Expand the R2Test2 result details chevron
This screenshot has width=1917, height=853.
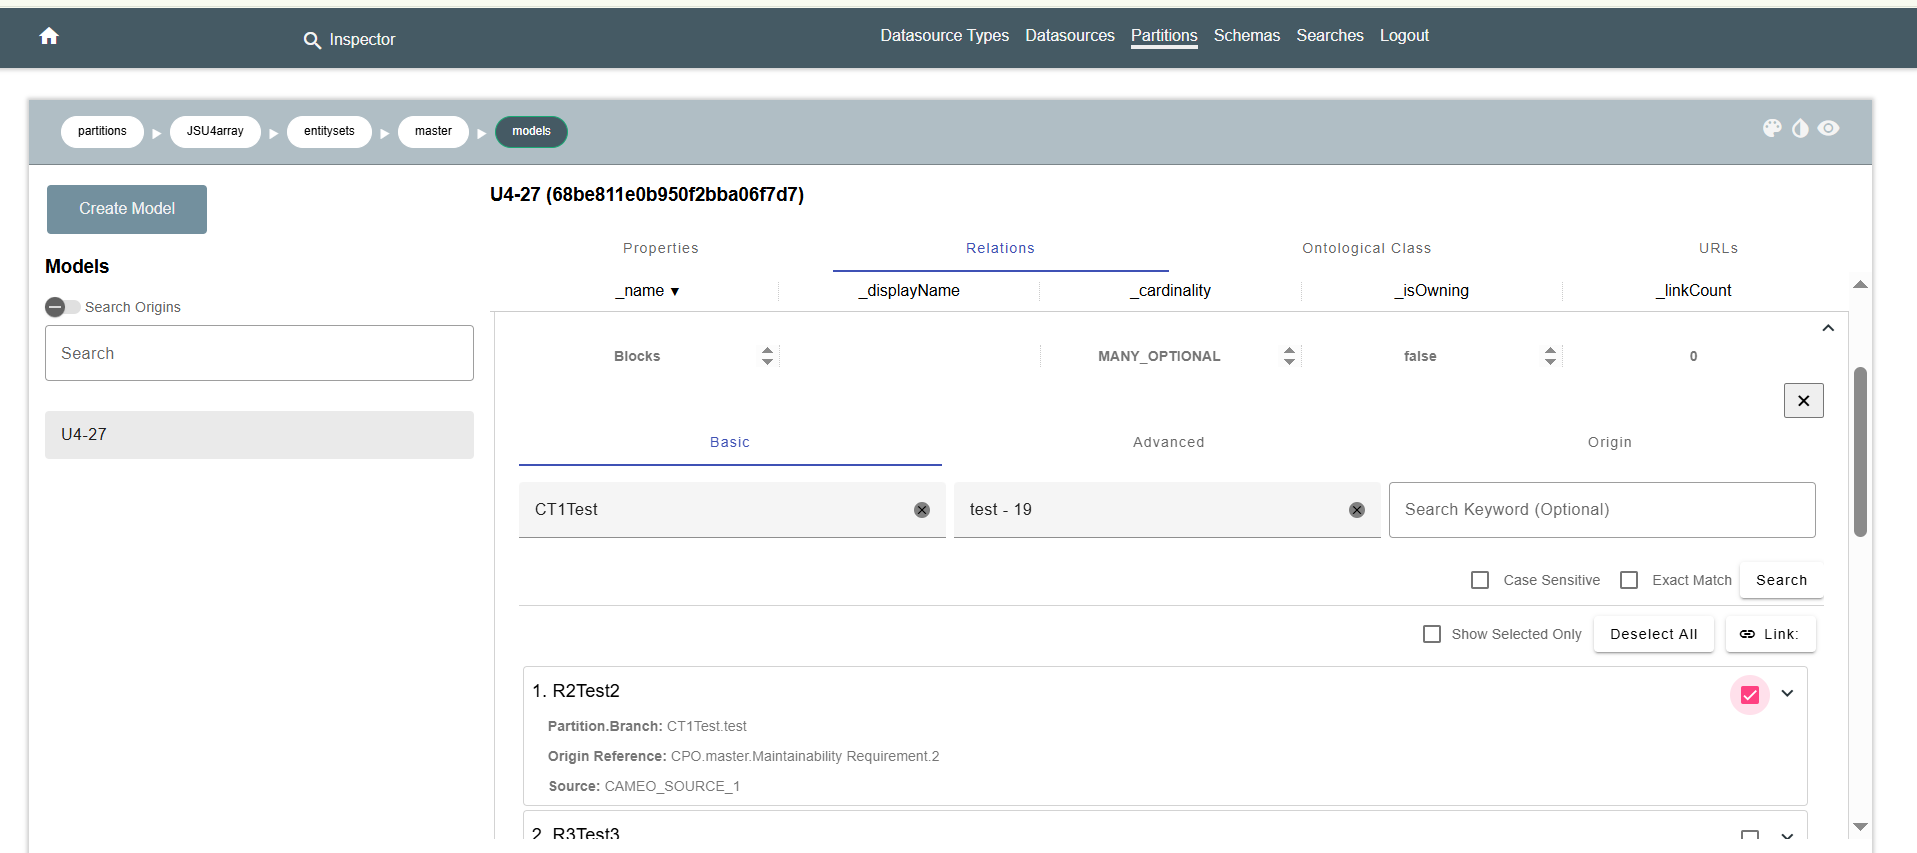[1787, 693]
